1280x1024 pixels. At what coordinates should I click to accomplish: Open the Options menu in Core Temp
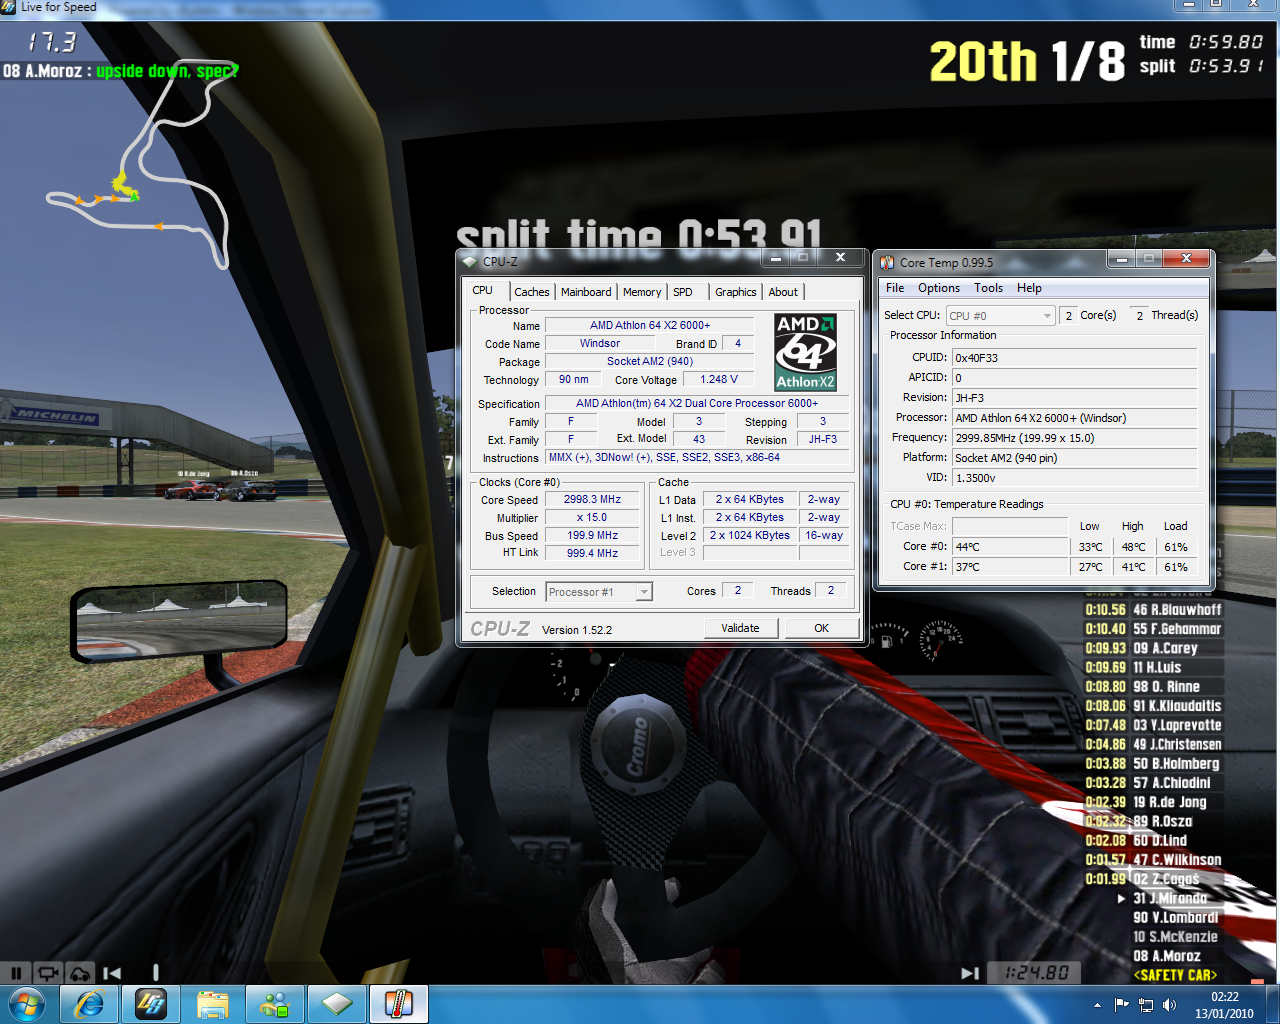tap(939, 288)
